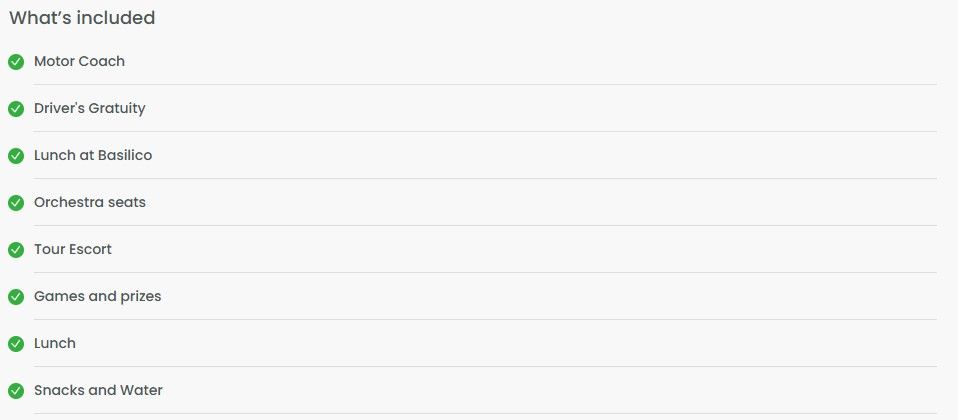Click the standalone Lunch list item text

coord(55,344)
